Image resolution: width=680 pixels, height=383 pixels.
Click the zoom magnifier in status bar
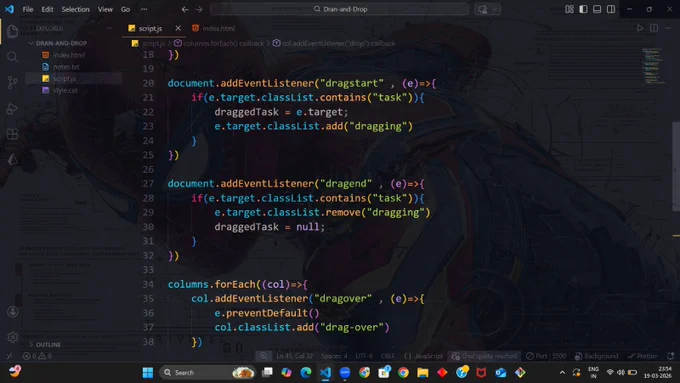(263, 356)
